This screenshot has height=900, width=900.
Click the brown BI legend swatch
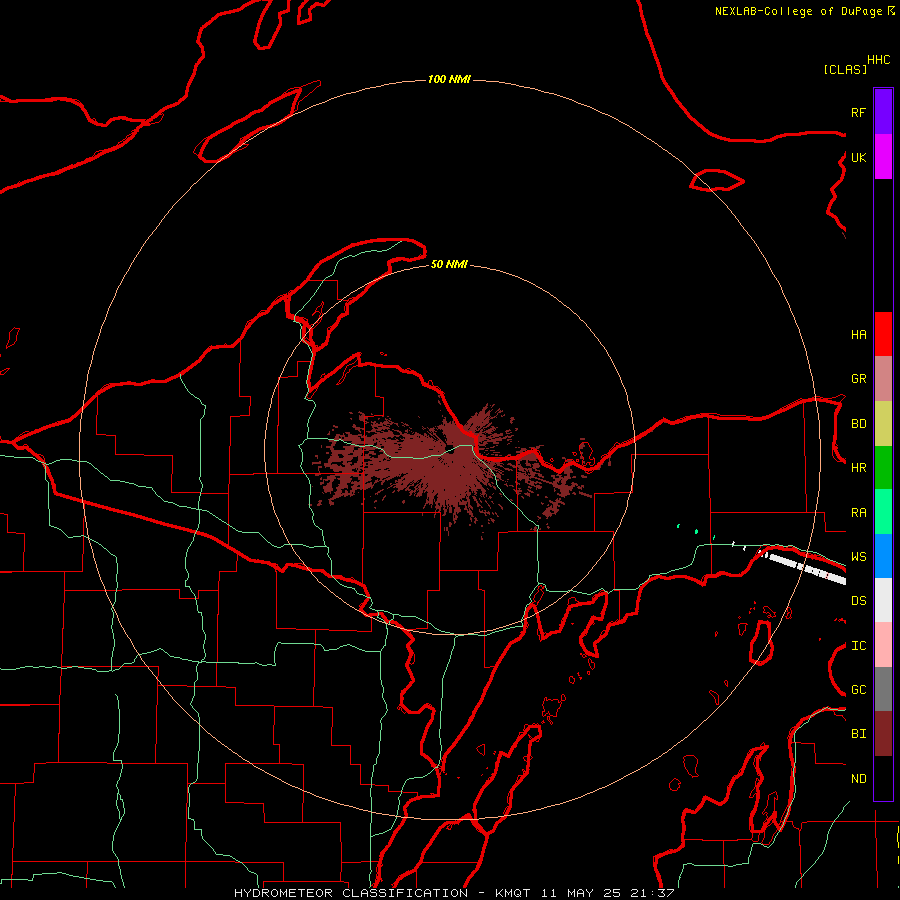point(883,734)
